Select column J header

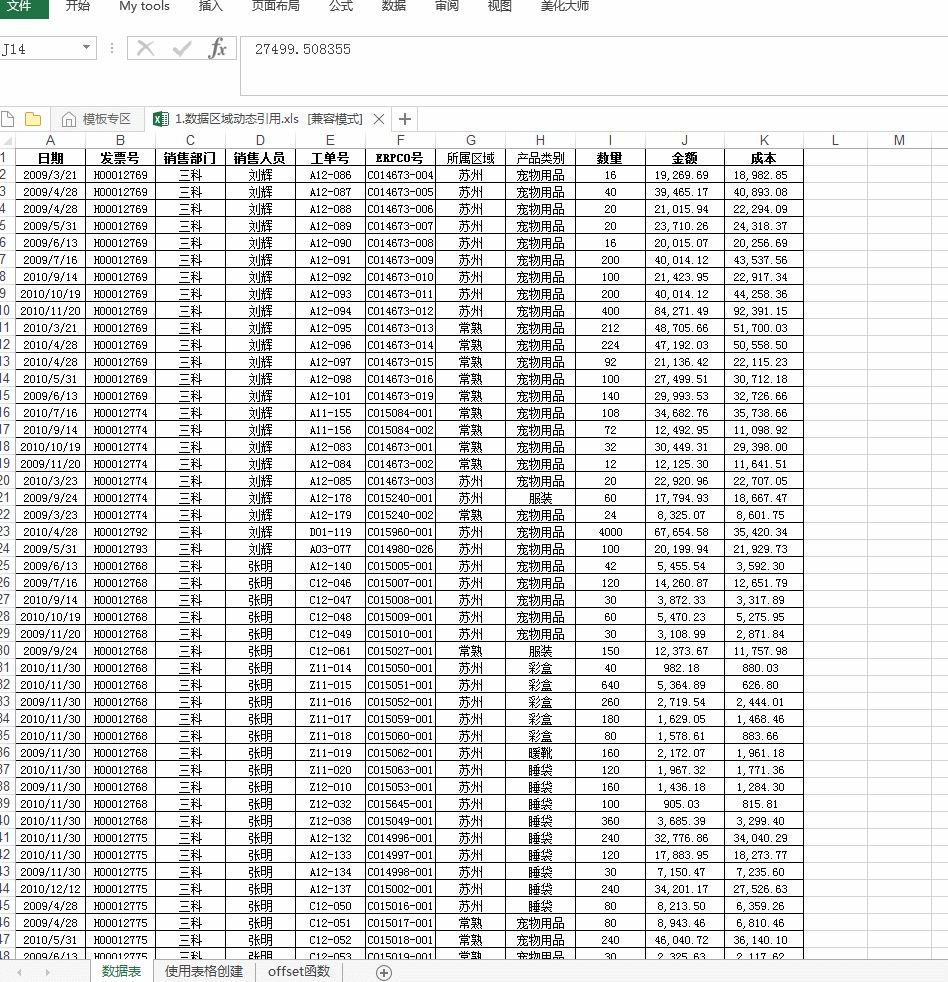(684, 140)
